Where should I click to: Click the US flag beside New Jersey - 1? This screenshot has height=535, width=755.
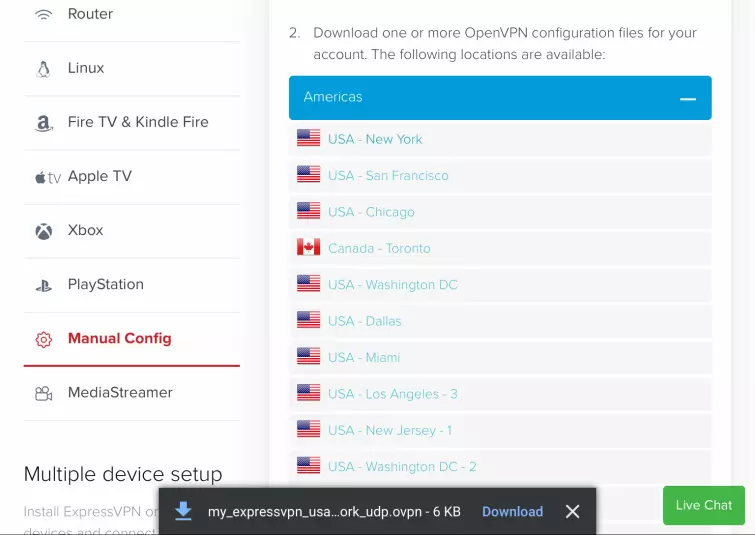(x=308, y=429)
